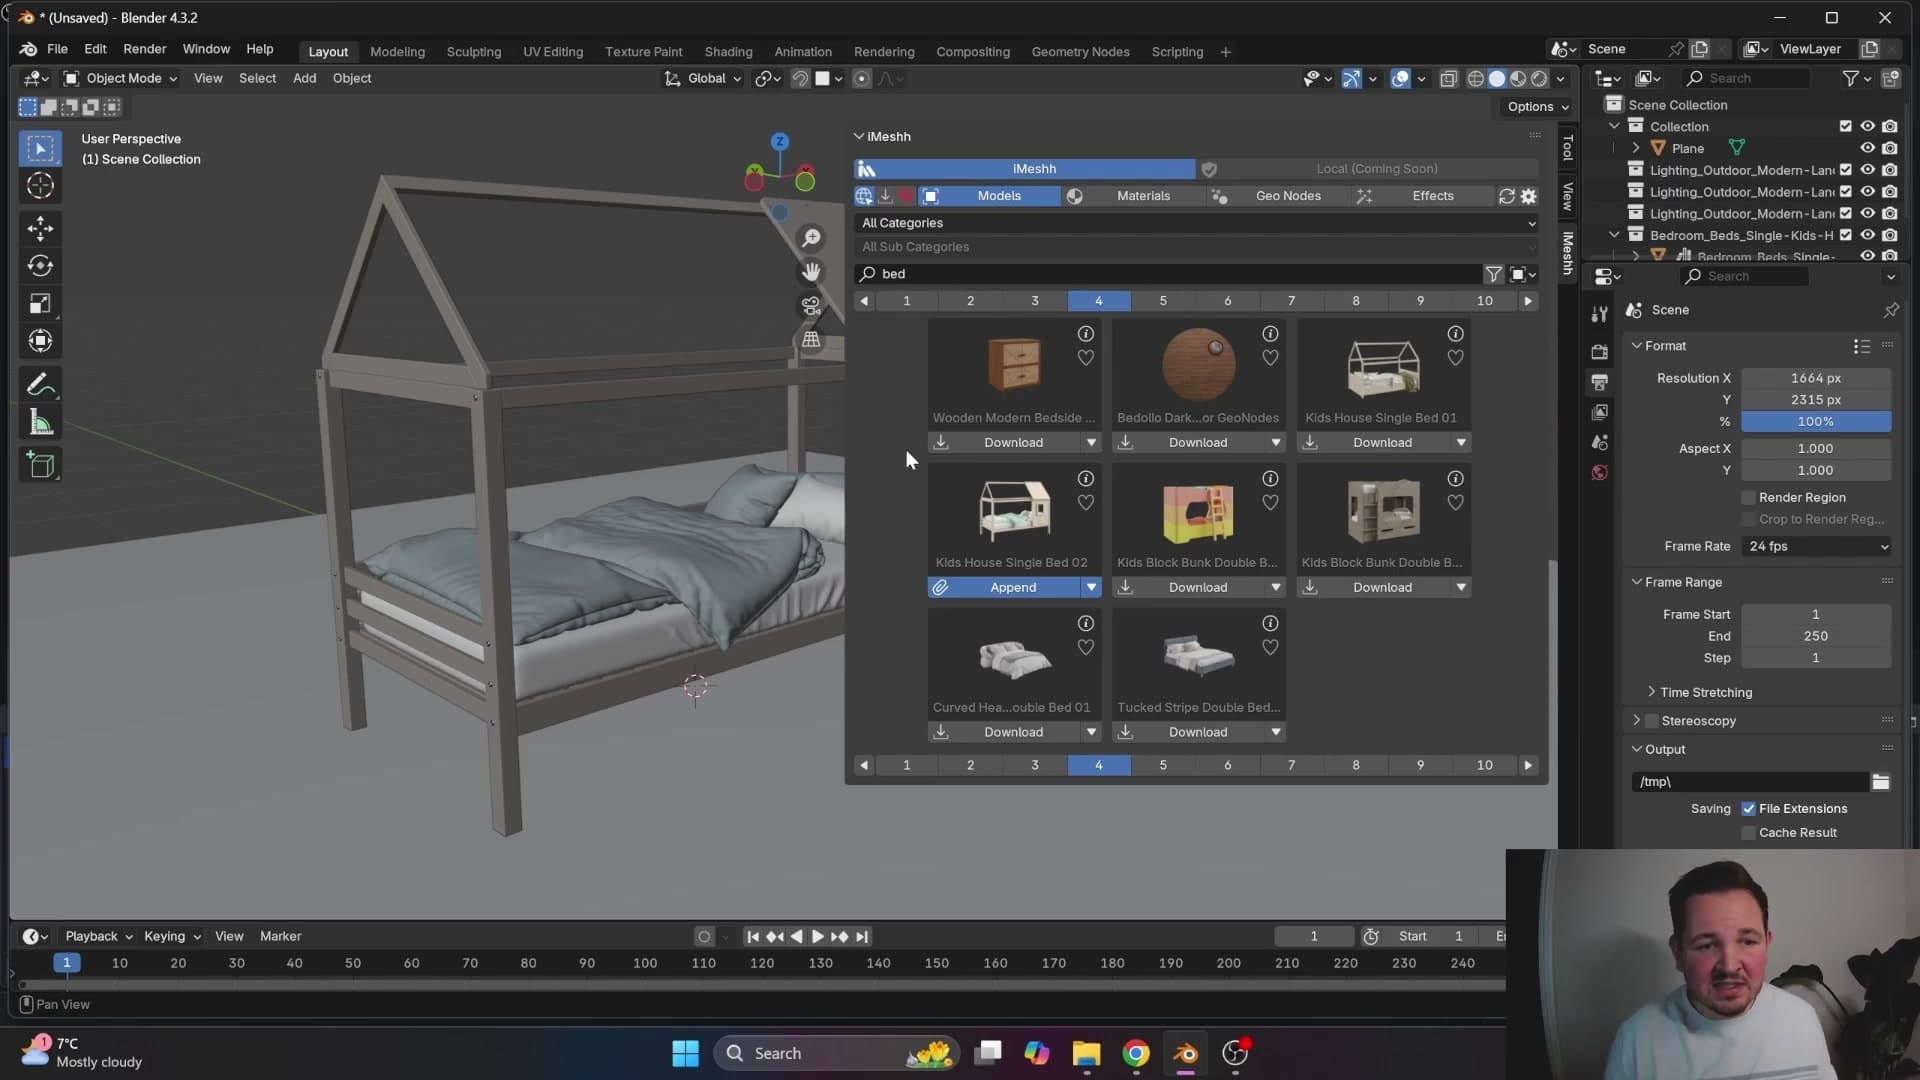This screenshot has height=1080, width=1920.
Task: Select the Rotate tool
Action: pyautogui.click(x=40, y=266)
